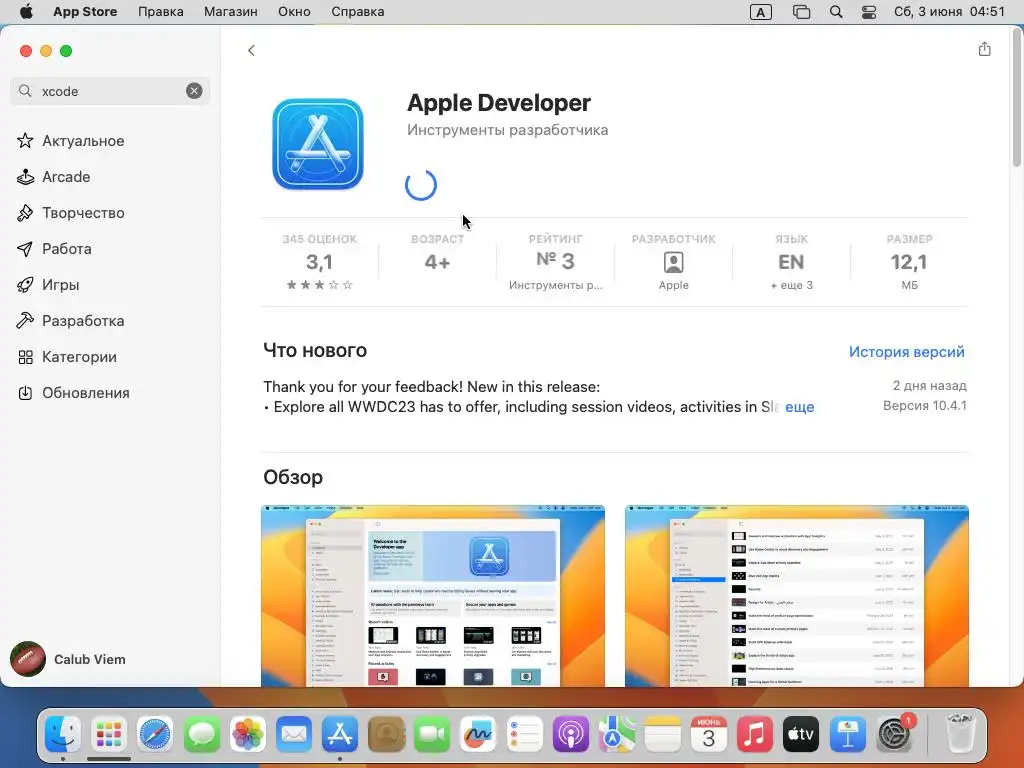Click the download progress spinner
1024x768 pixels.
click(421, 185)
